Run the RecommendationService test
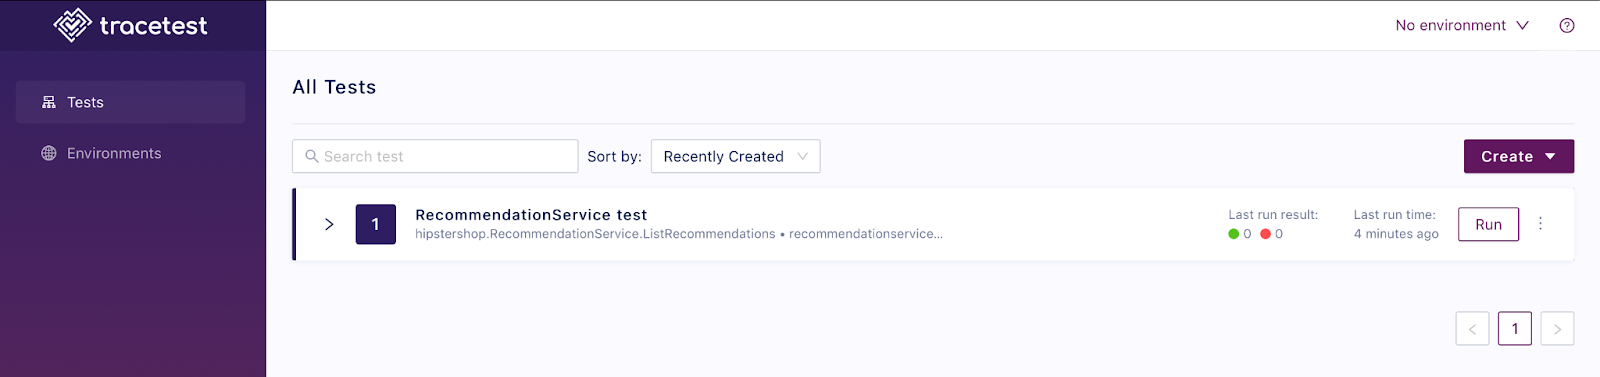The image size is (1600, 377). coord(1488,224)
